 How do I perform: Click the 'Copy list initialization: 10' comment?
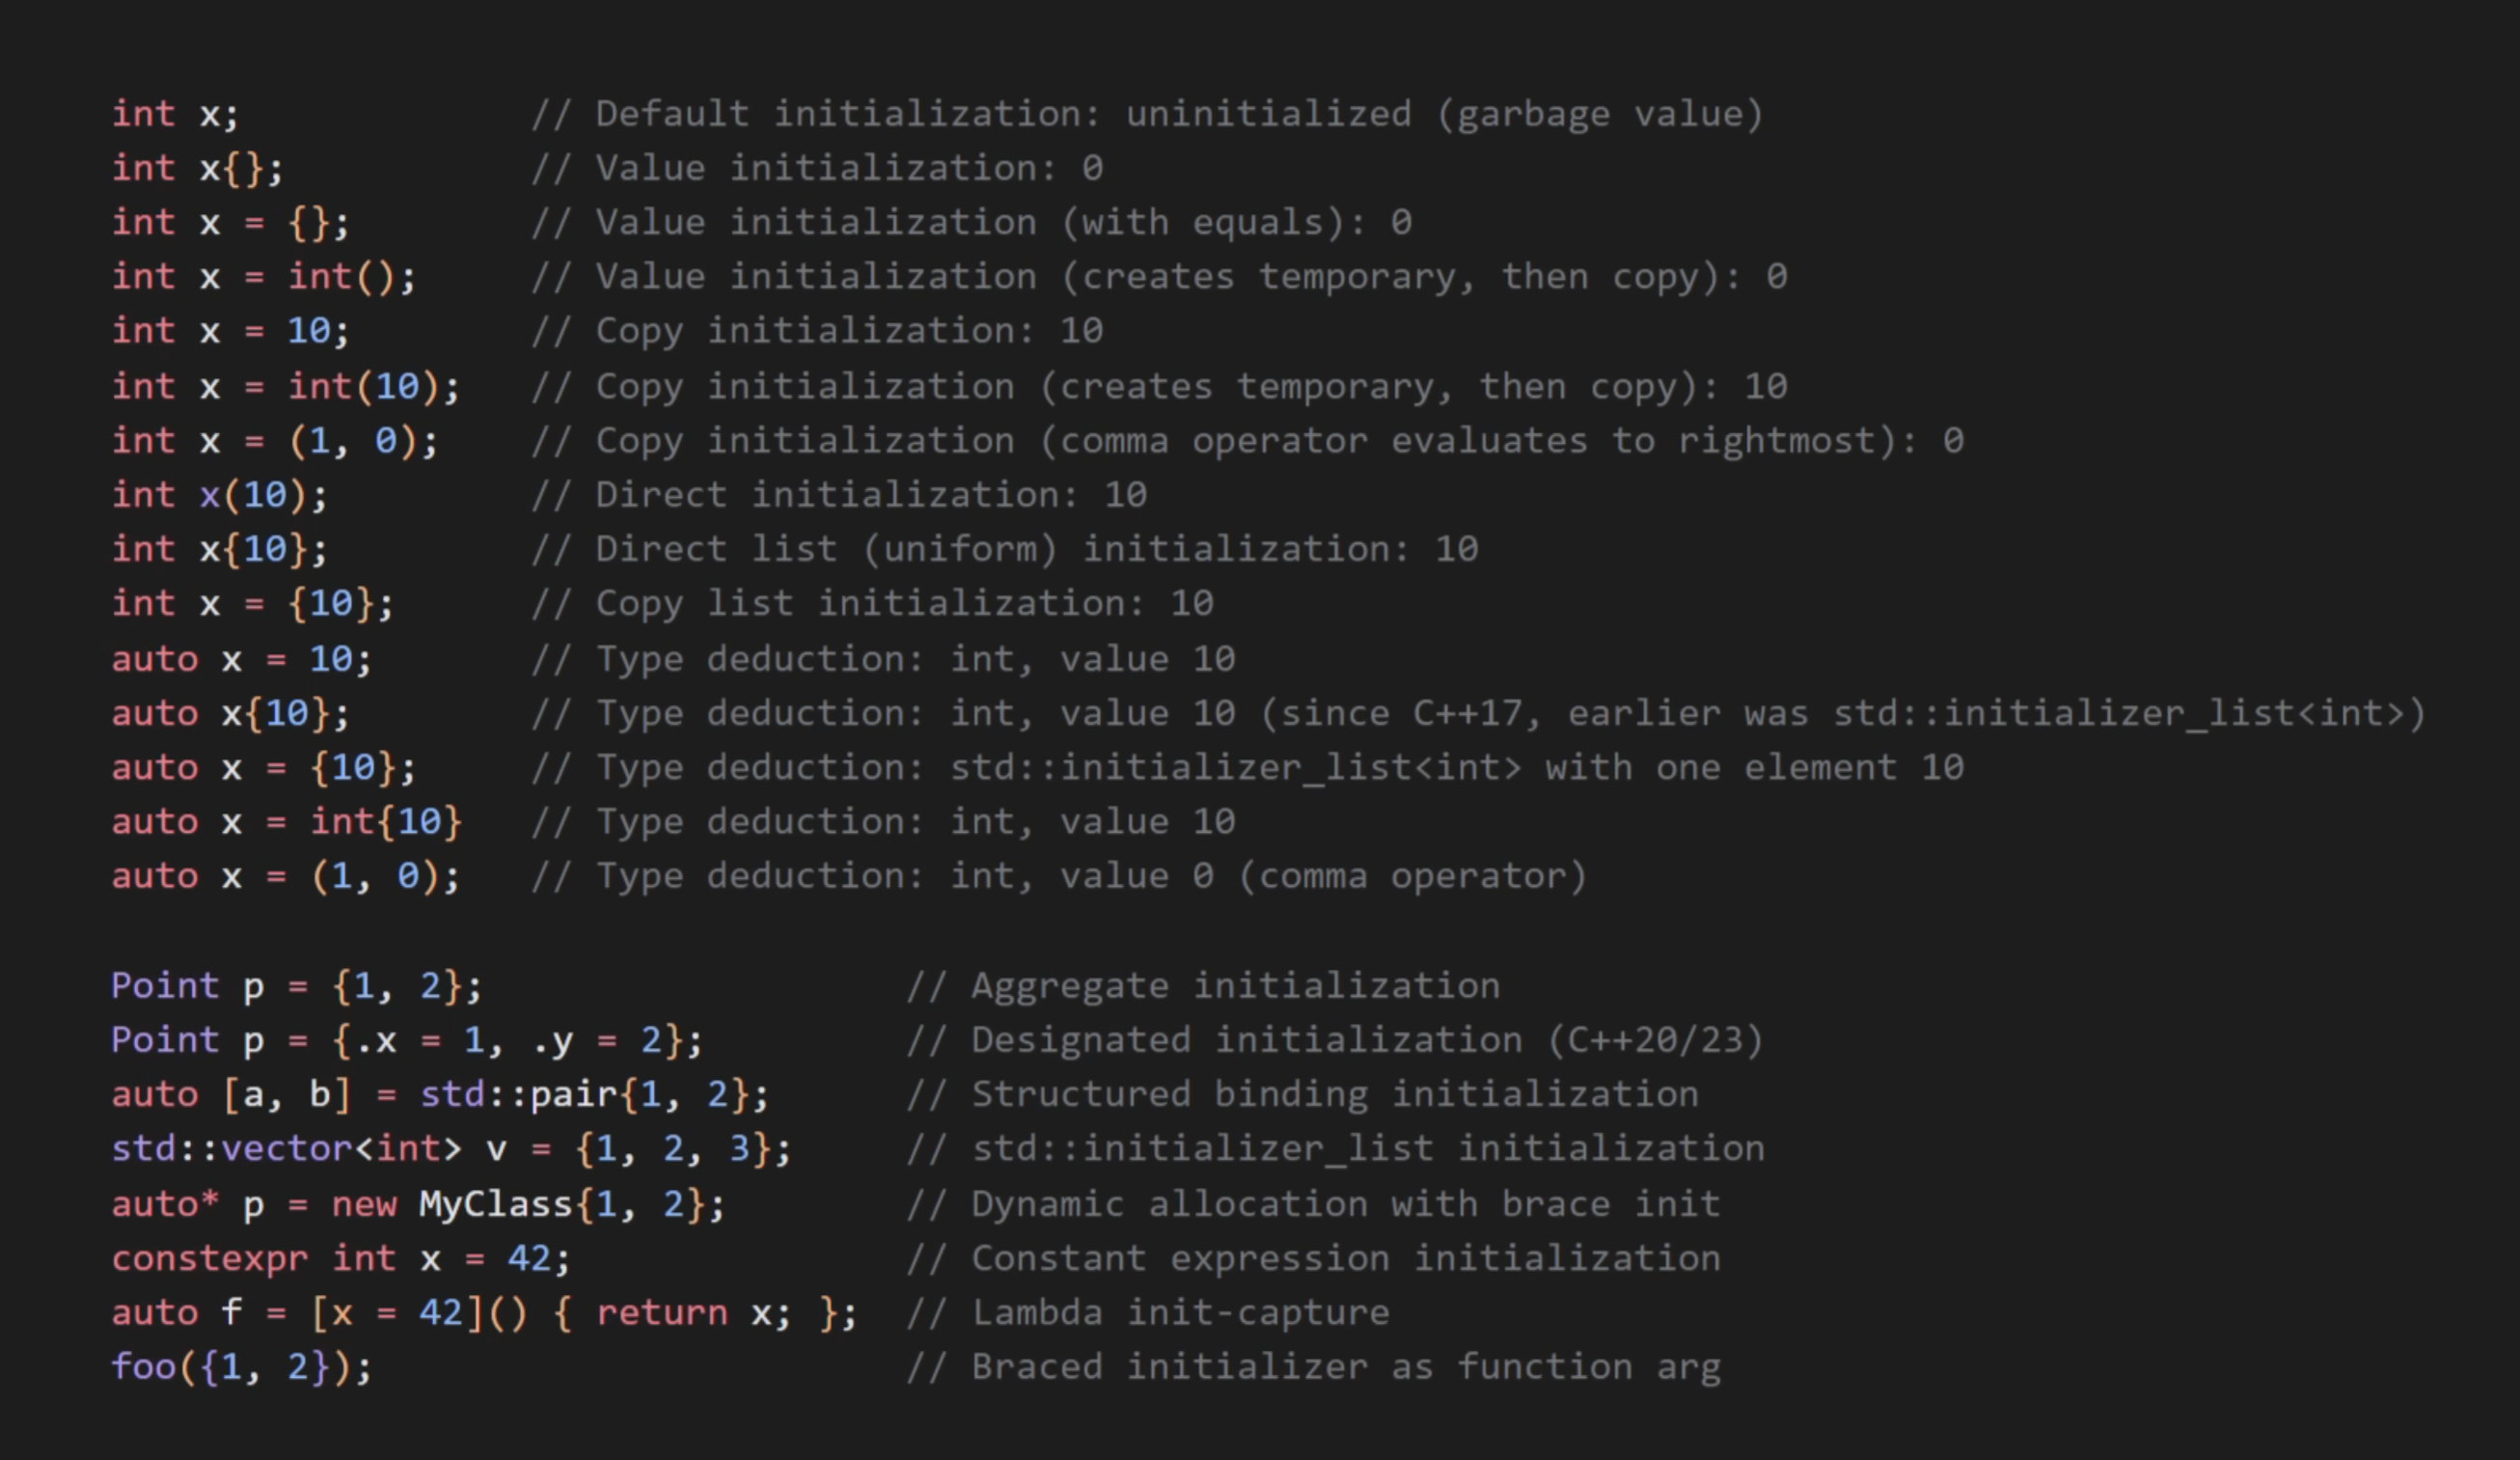(x=904, y=603)
